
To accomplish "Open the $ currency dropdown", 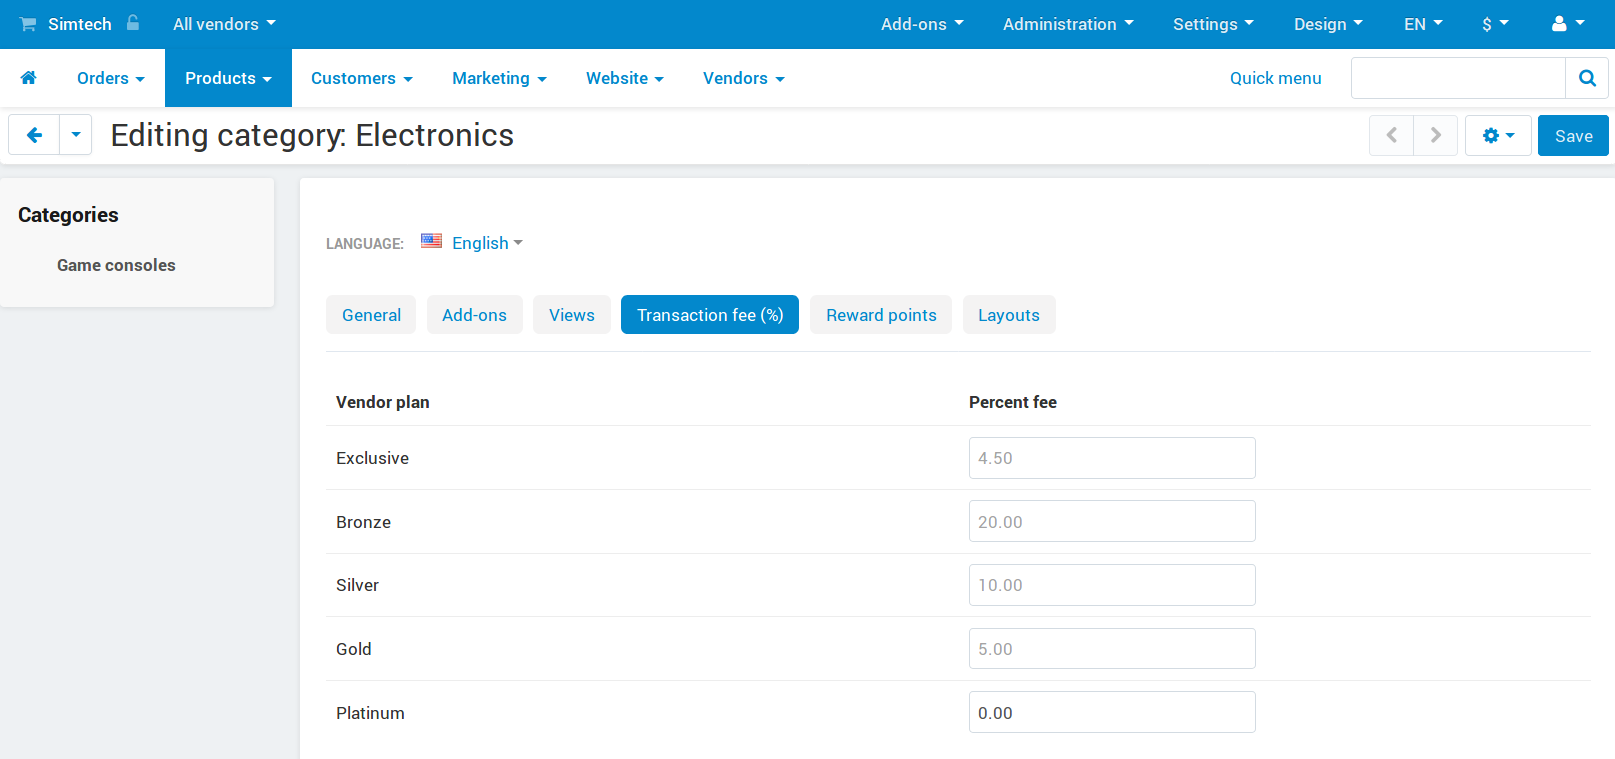I will pos(1495,24).
